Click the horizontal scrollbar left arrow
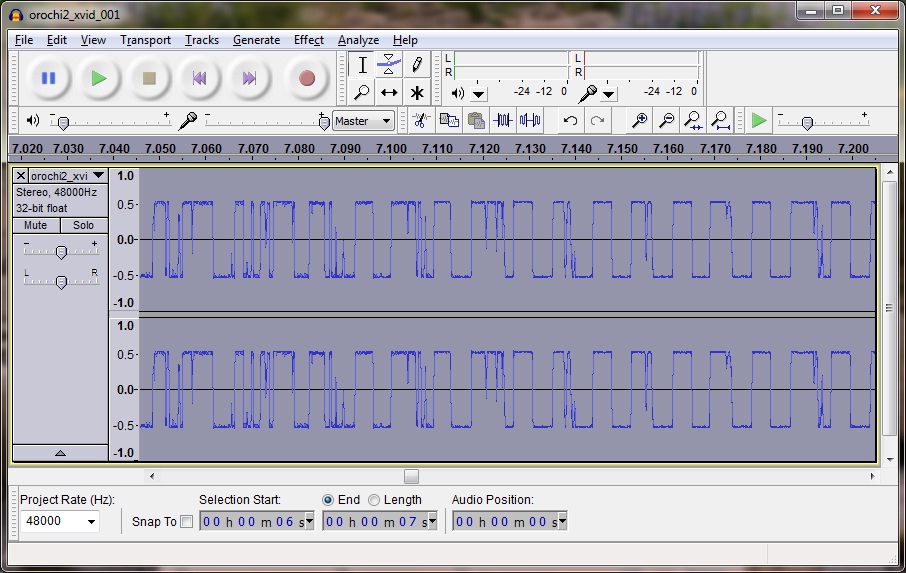The image size is (906, 573). 152,477
